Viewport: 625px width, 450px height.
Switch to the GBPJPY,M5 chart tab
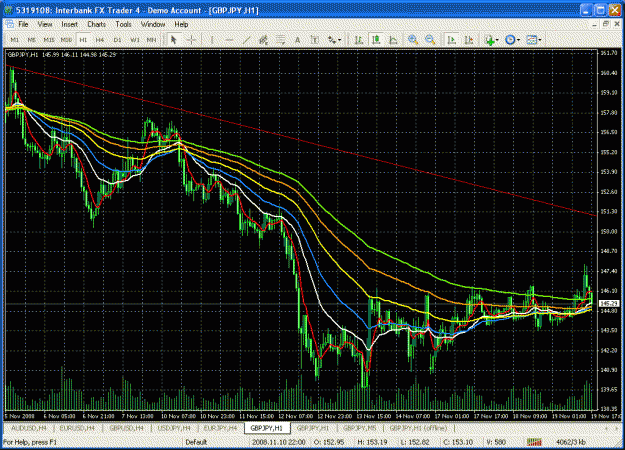point(360,428)
